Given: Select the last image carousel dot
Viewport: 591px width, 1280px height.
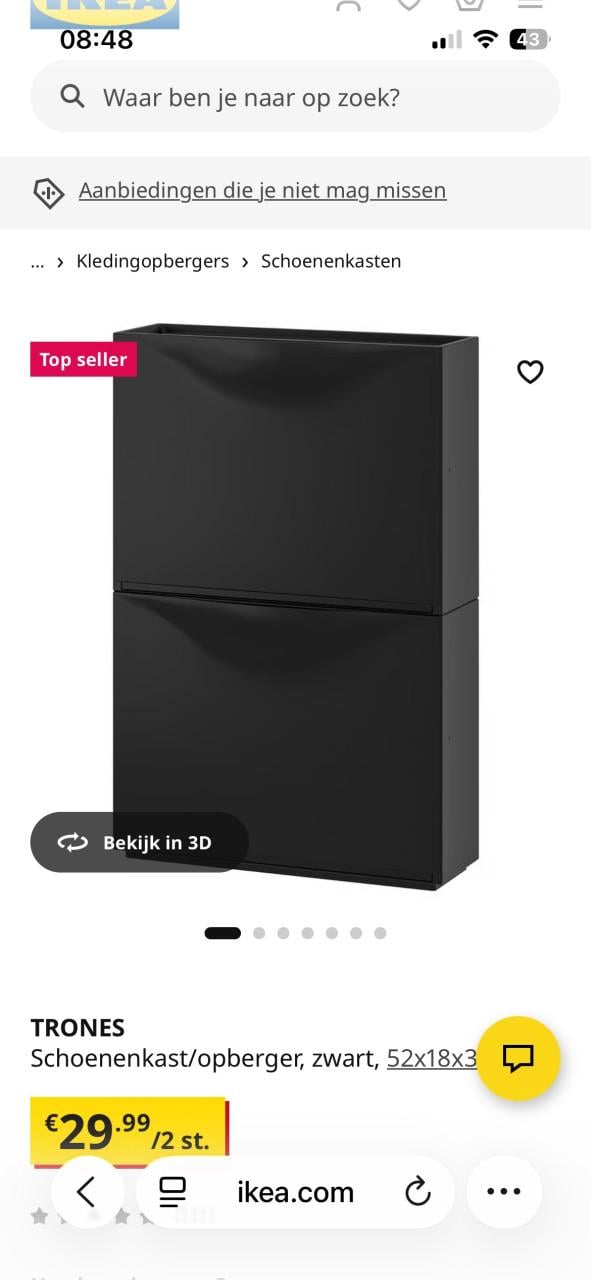Looking at the screenshot, I should 380,933.
